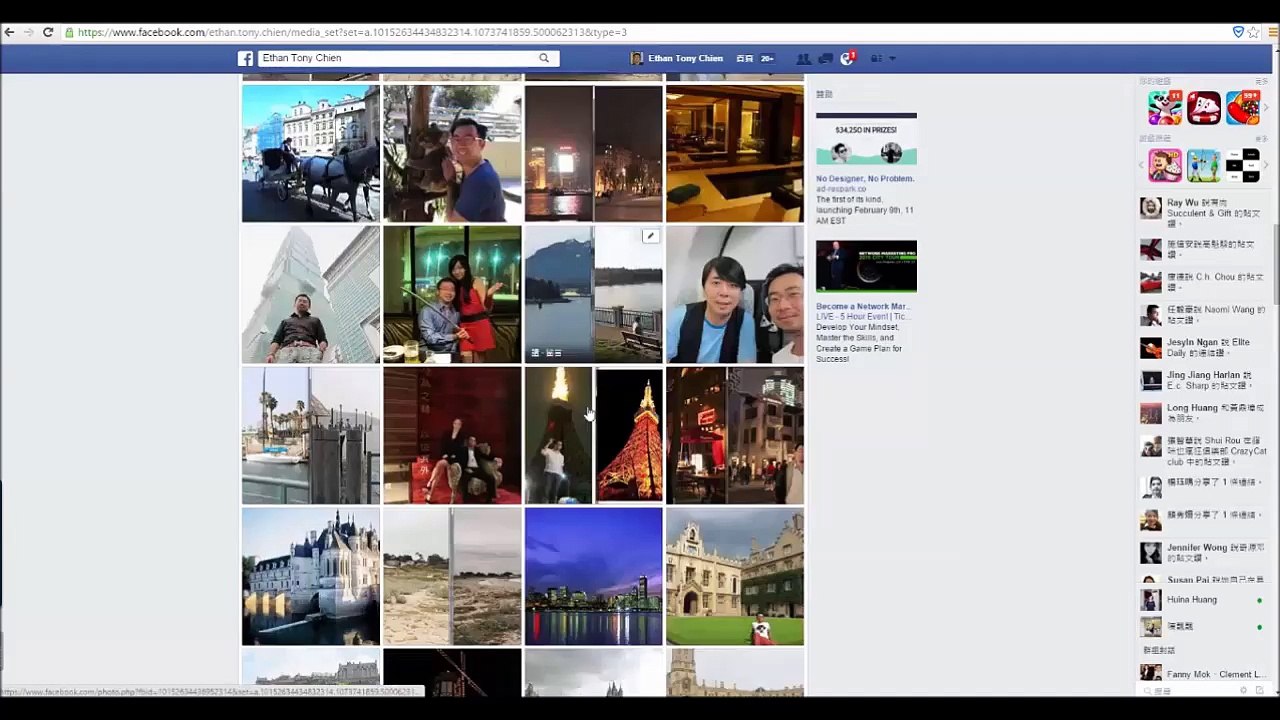The image size is (1280, 720).
Task: Open the horse carriage photo
Action: tap(311, 153)
